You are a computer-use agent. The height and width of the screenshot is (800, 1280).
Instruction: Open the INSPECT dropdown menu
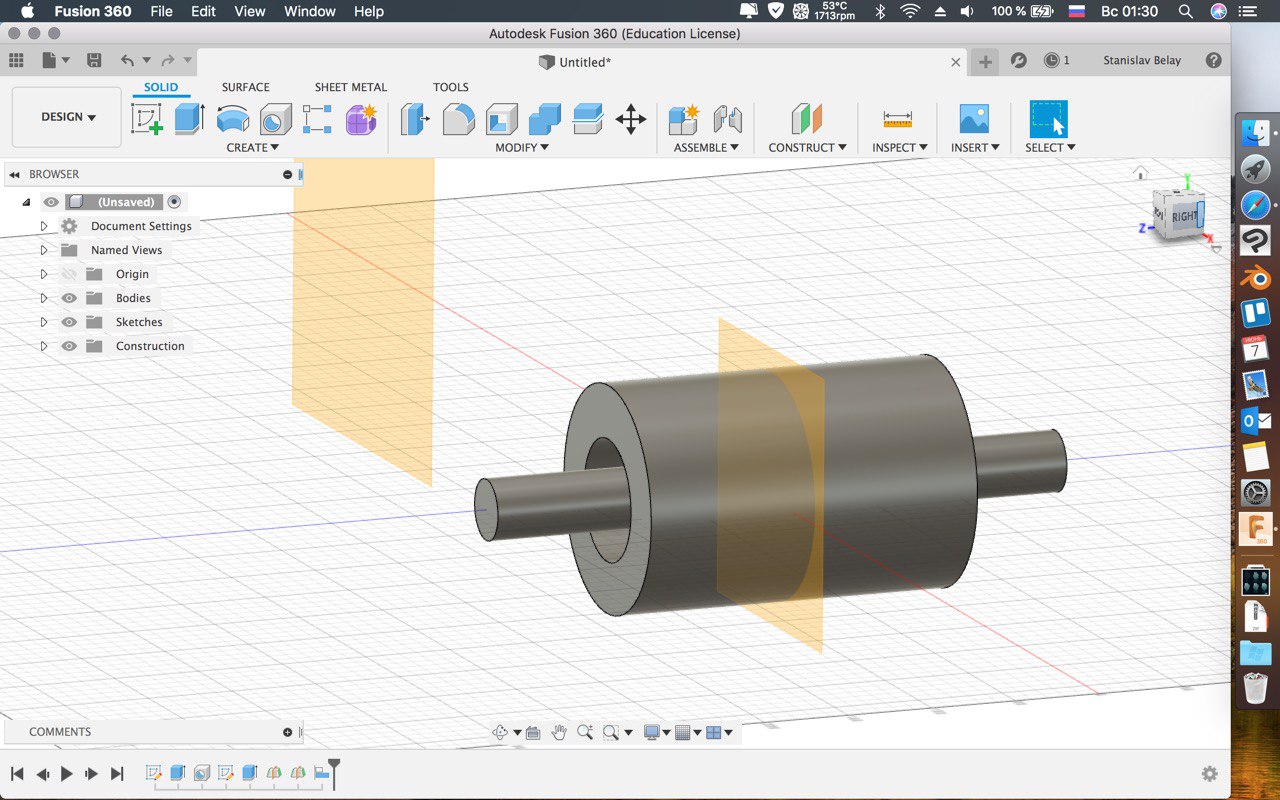[x=899, y=148]
